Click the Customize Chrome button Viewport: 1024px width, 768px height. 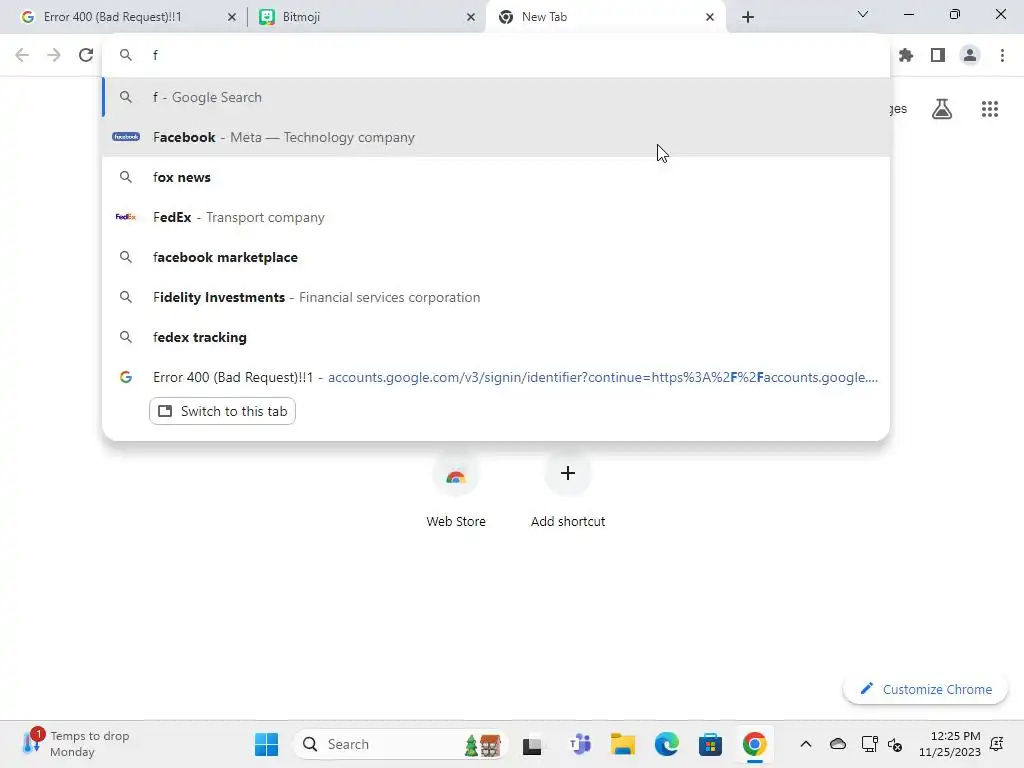pyautogui.click(x=925, y=689)
